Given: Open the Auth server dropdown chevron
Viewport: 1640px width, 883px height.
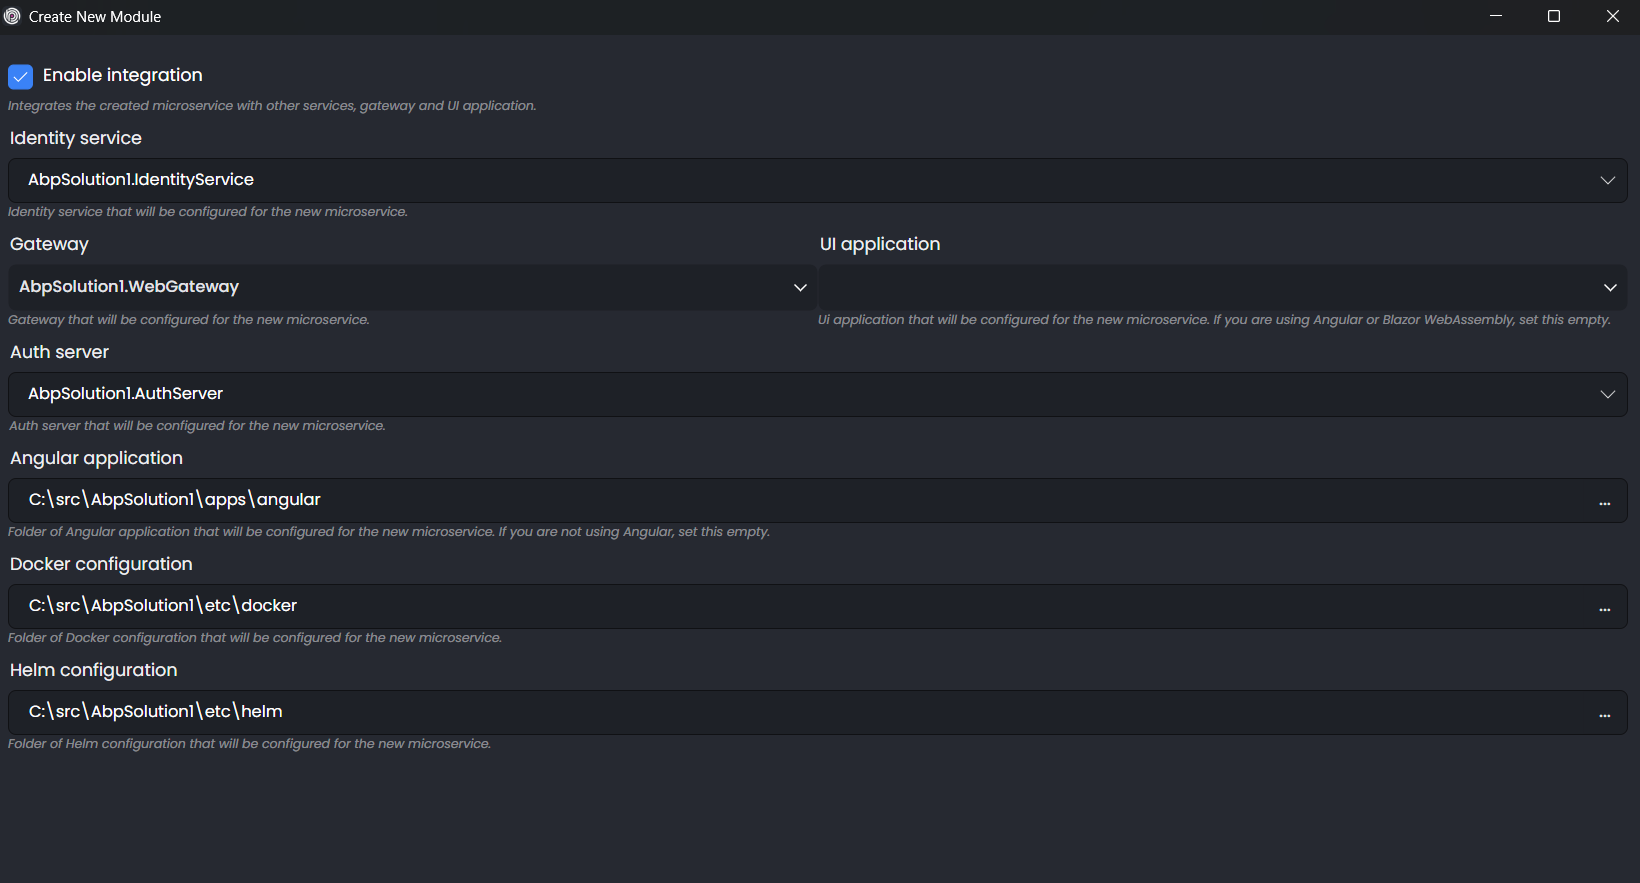Looking at the screenshot, I should (1607, 394).
